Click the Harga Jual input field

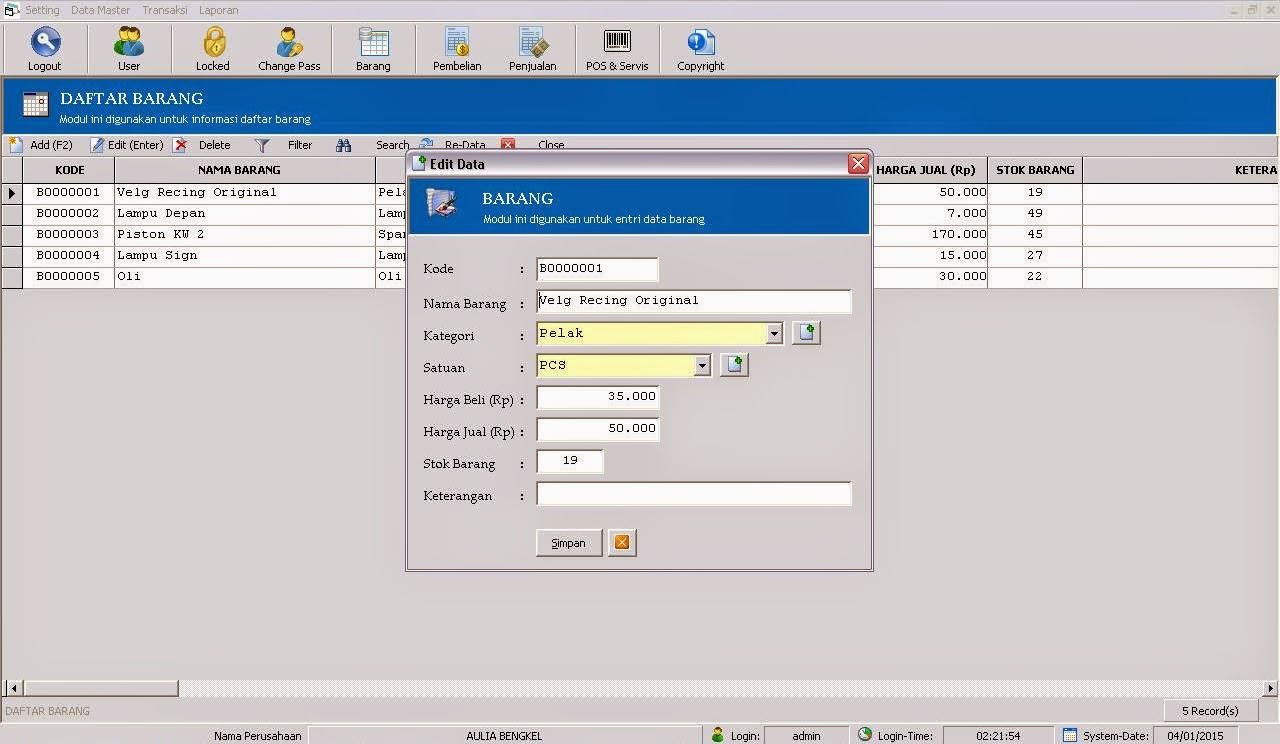coord(597,429)
